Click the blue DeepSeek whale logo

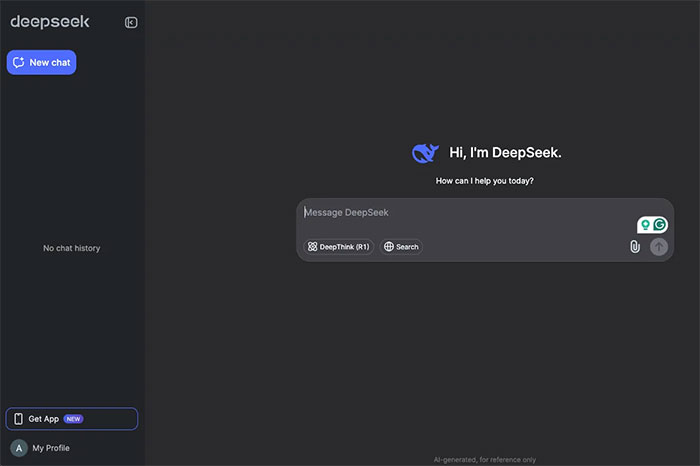click(425, 153)
